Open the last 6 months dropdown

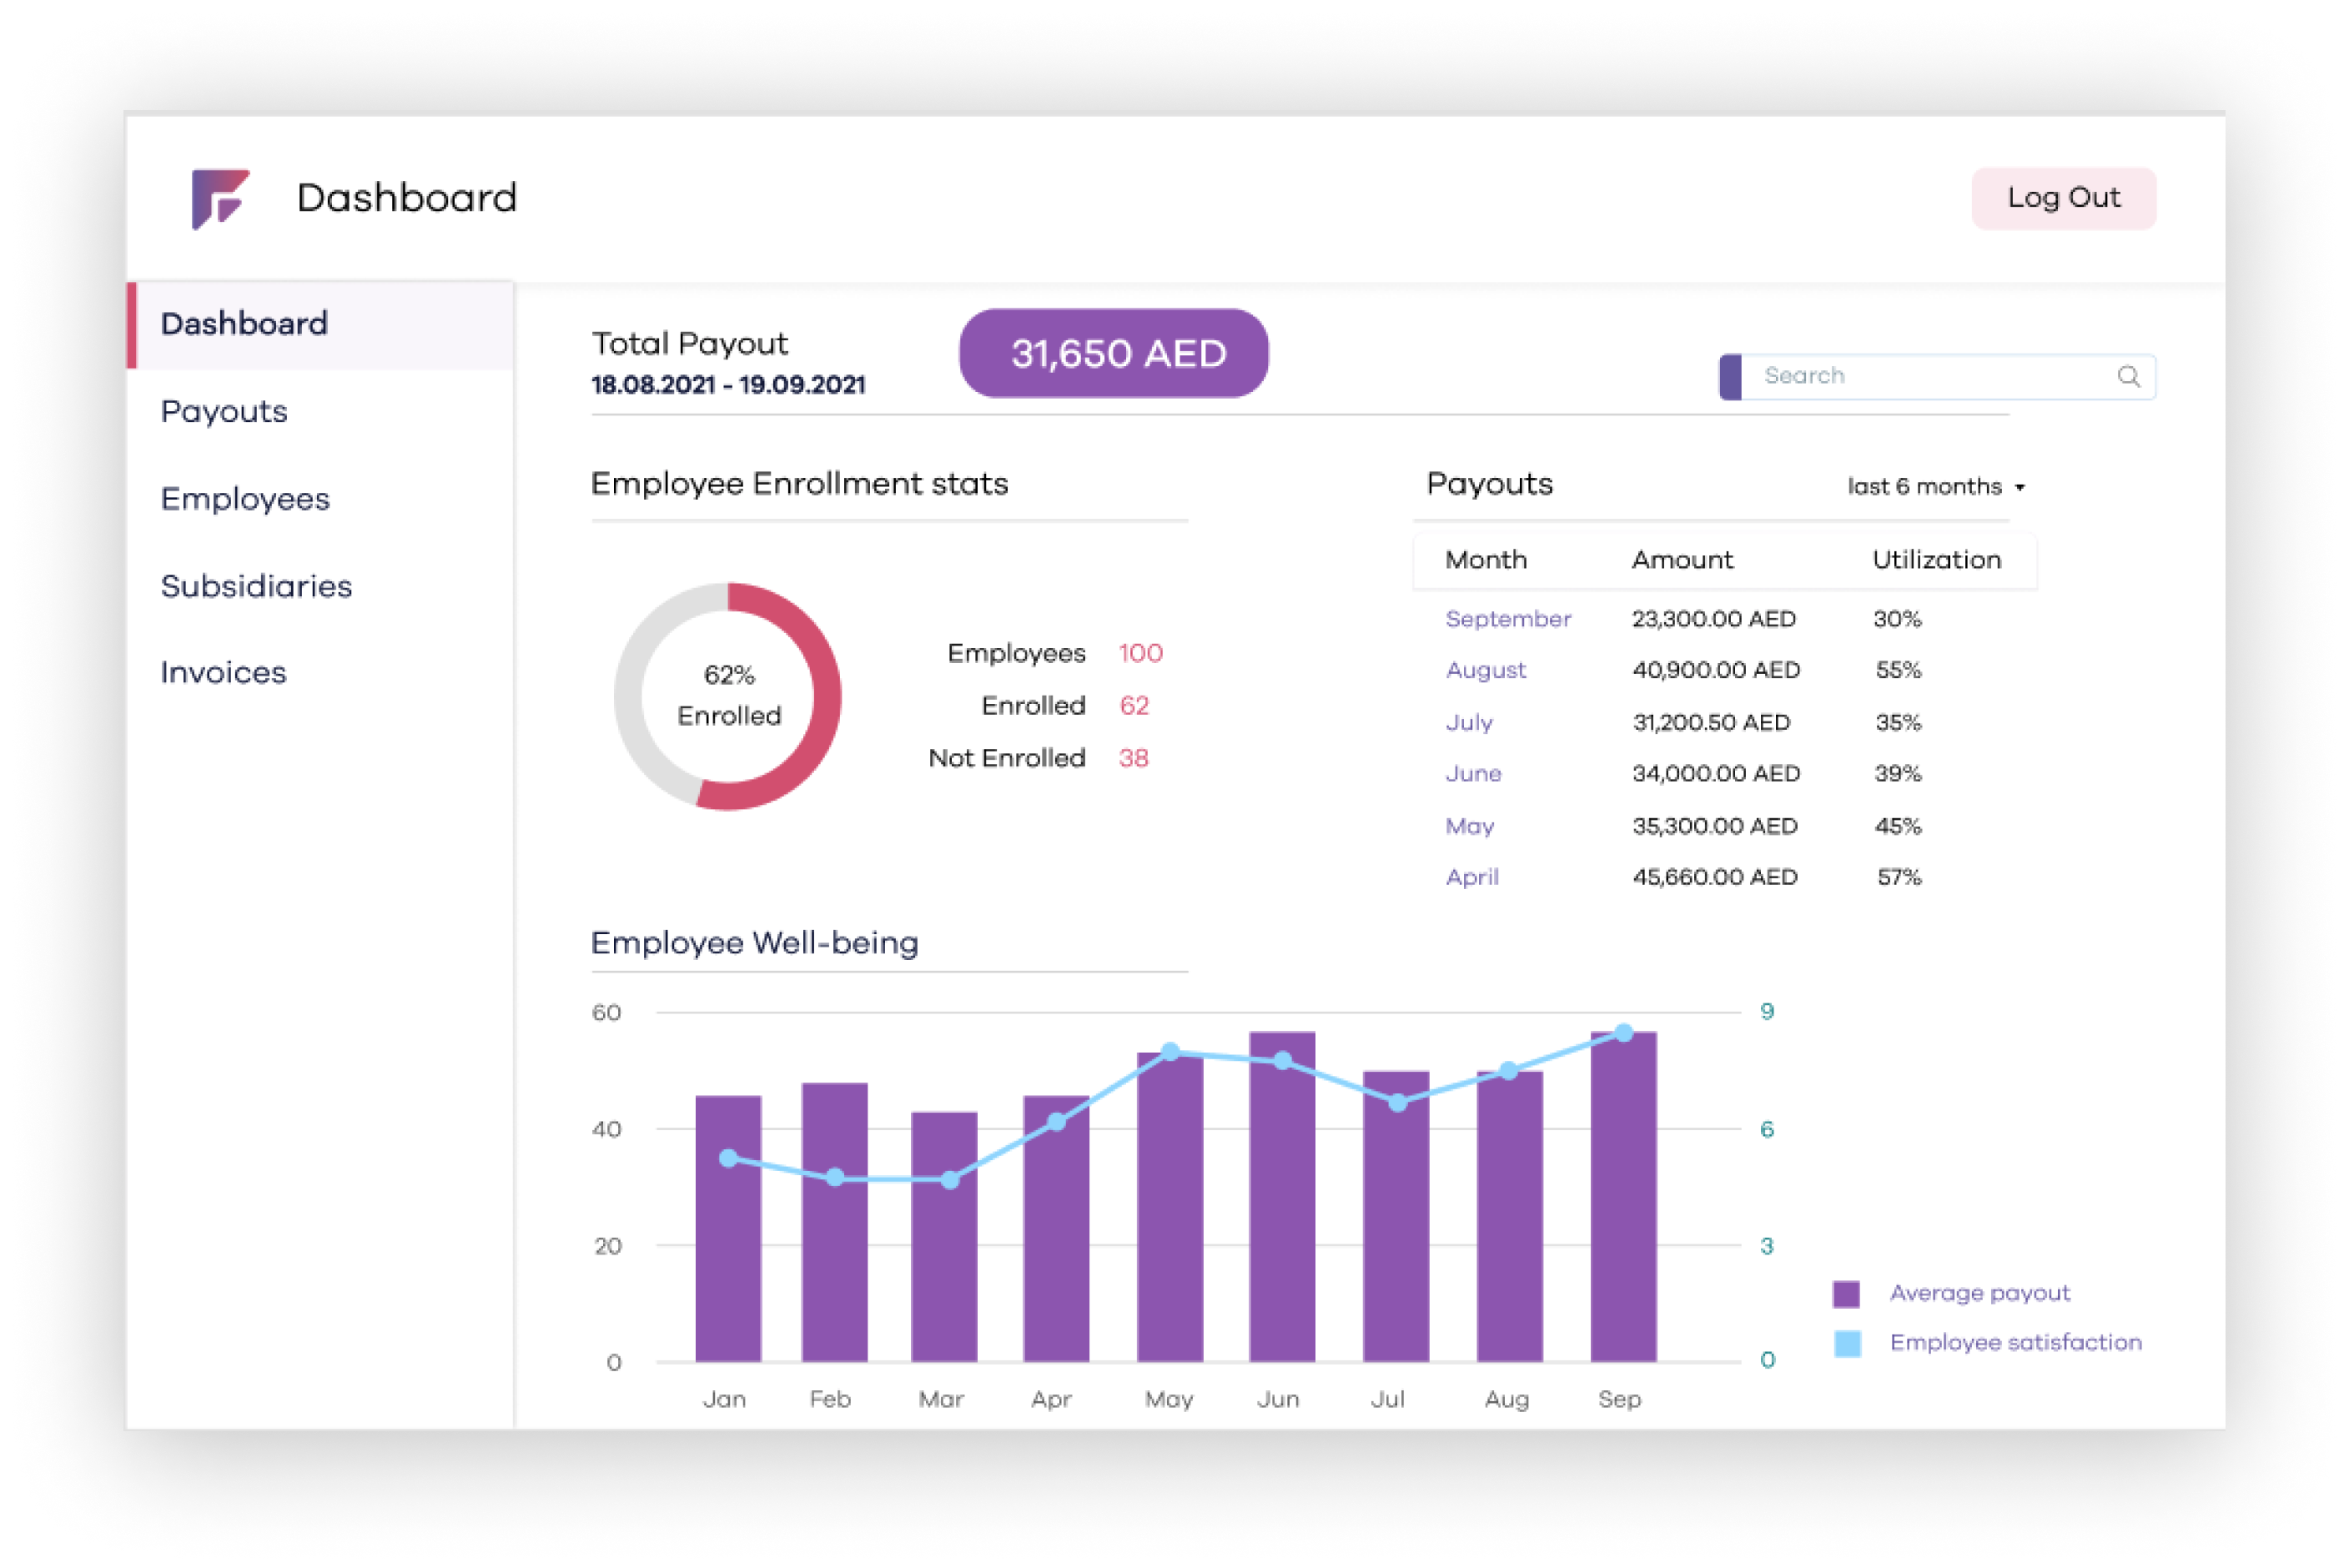(1935, 487)
